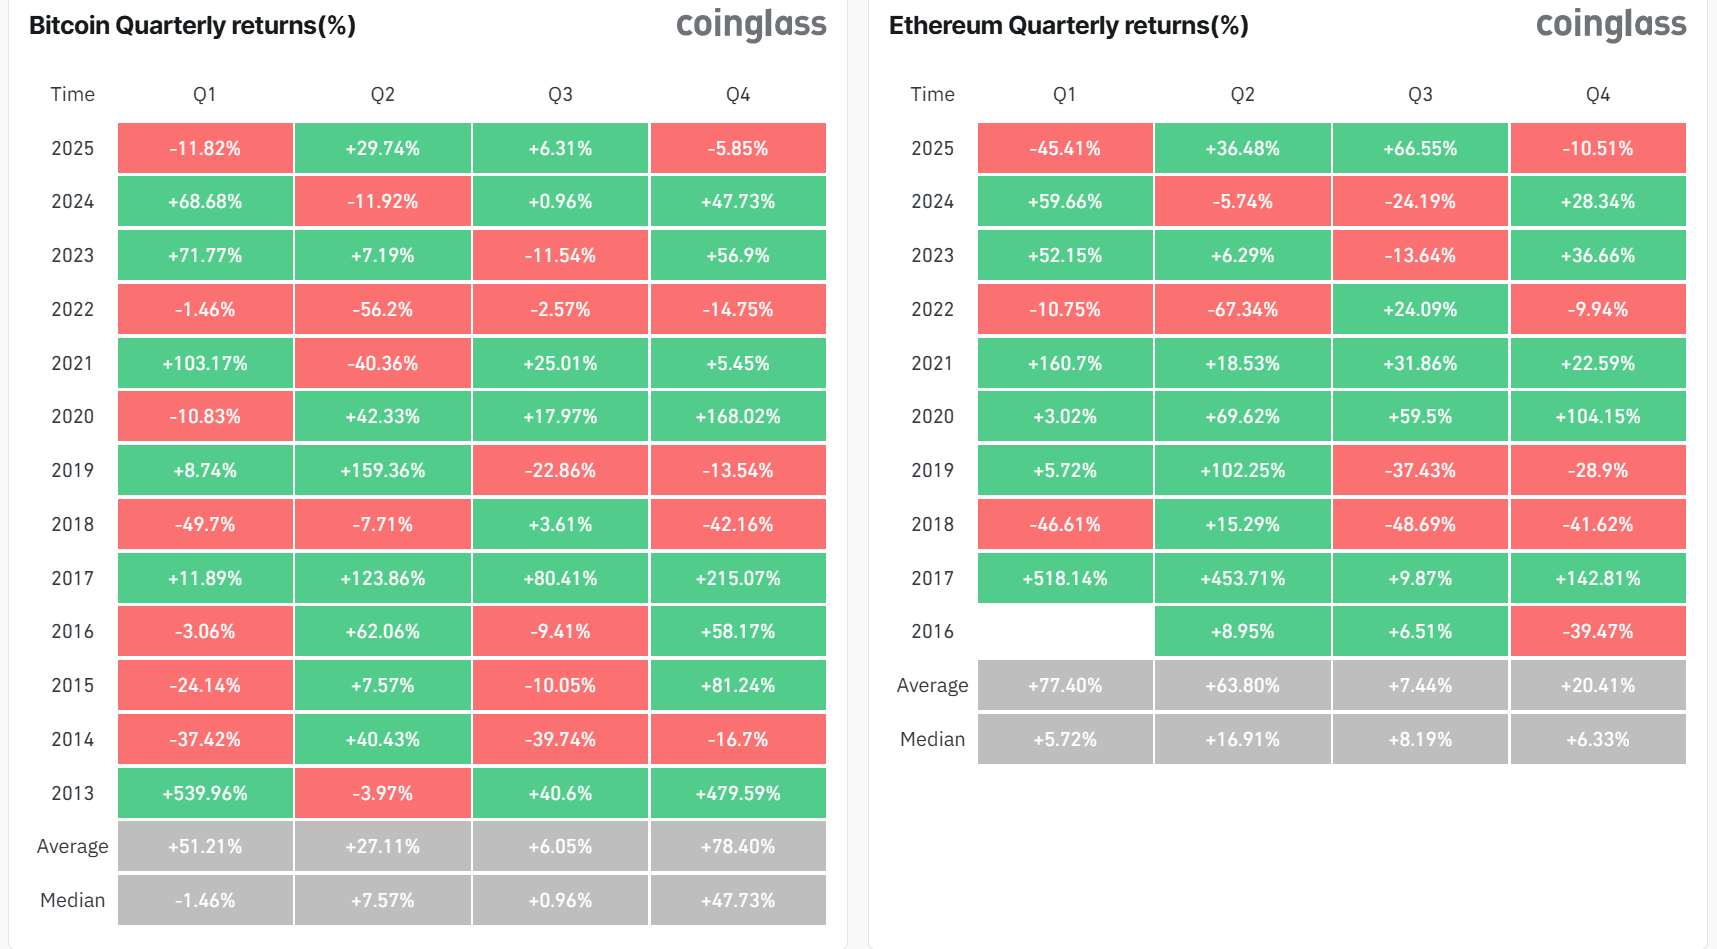Click Ethereum 2022 Q2 cell showing -67.34%
Image resolution: width=1717 pixels, height=949 pixels.
[x=1243, y=309]
